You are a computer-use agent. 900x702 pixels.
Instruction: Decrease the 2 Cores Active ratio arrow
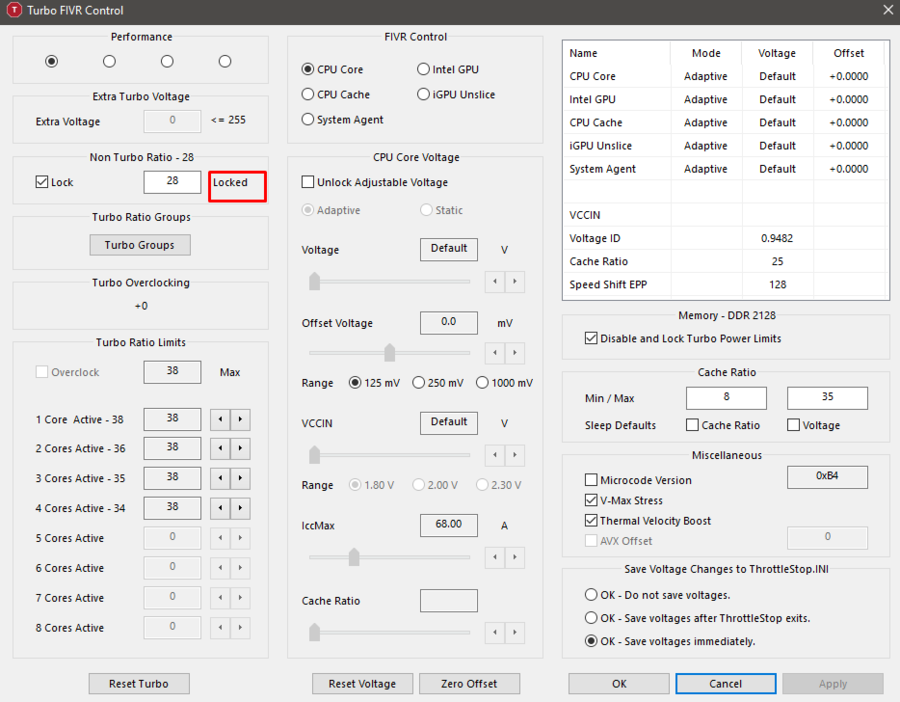pyautogui.click(x=220, y=448)
